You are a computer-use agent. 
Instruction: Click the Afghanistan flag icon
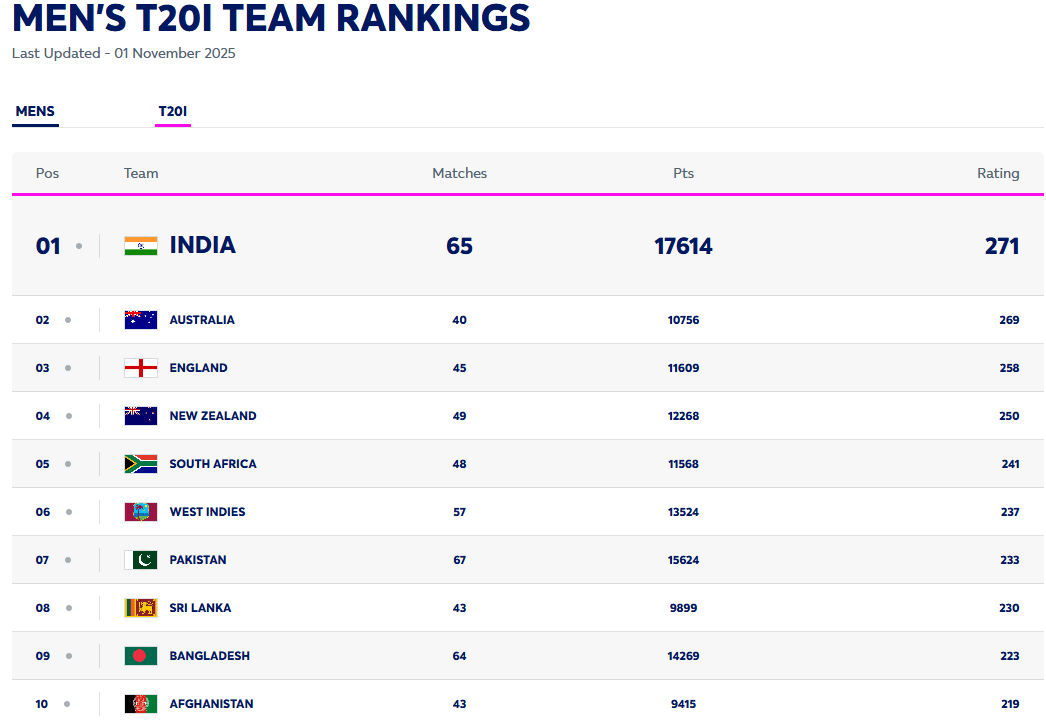141,704
